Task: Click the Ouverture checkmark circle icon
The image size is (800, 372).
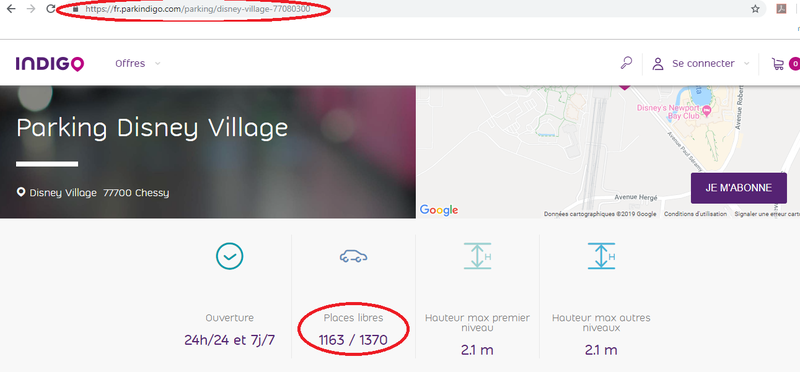Action: [x=230, y=256]
